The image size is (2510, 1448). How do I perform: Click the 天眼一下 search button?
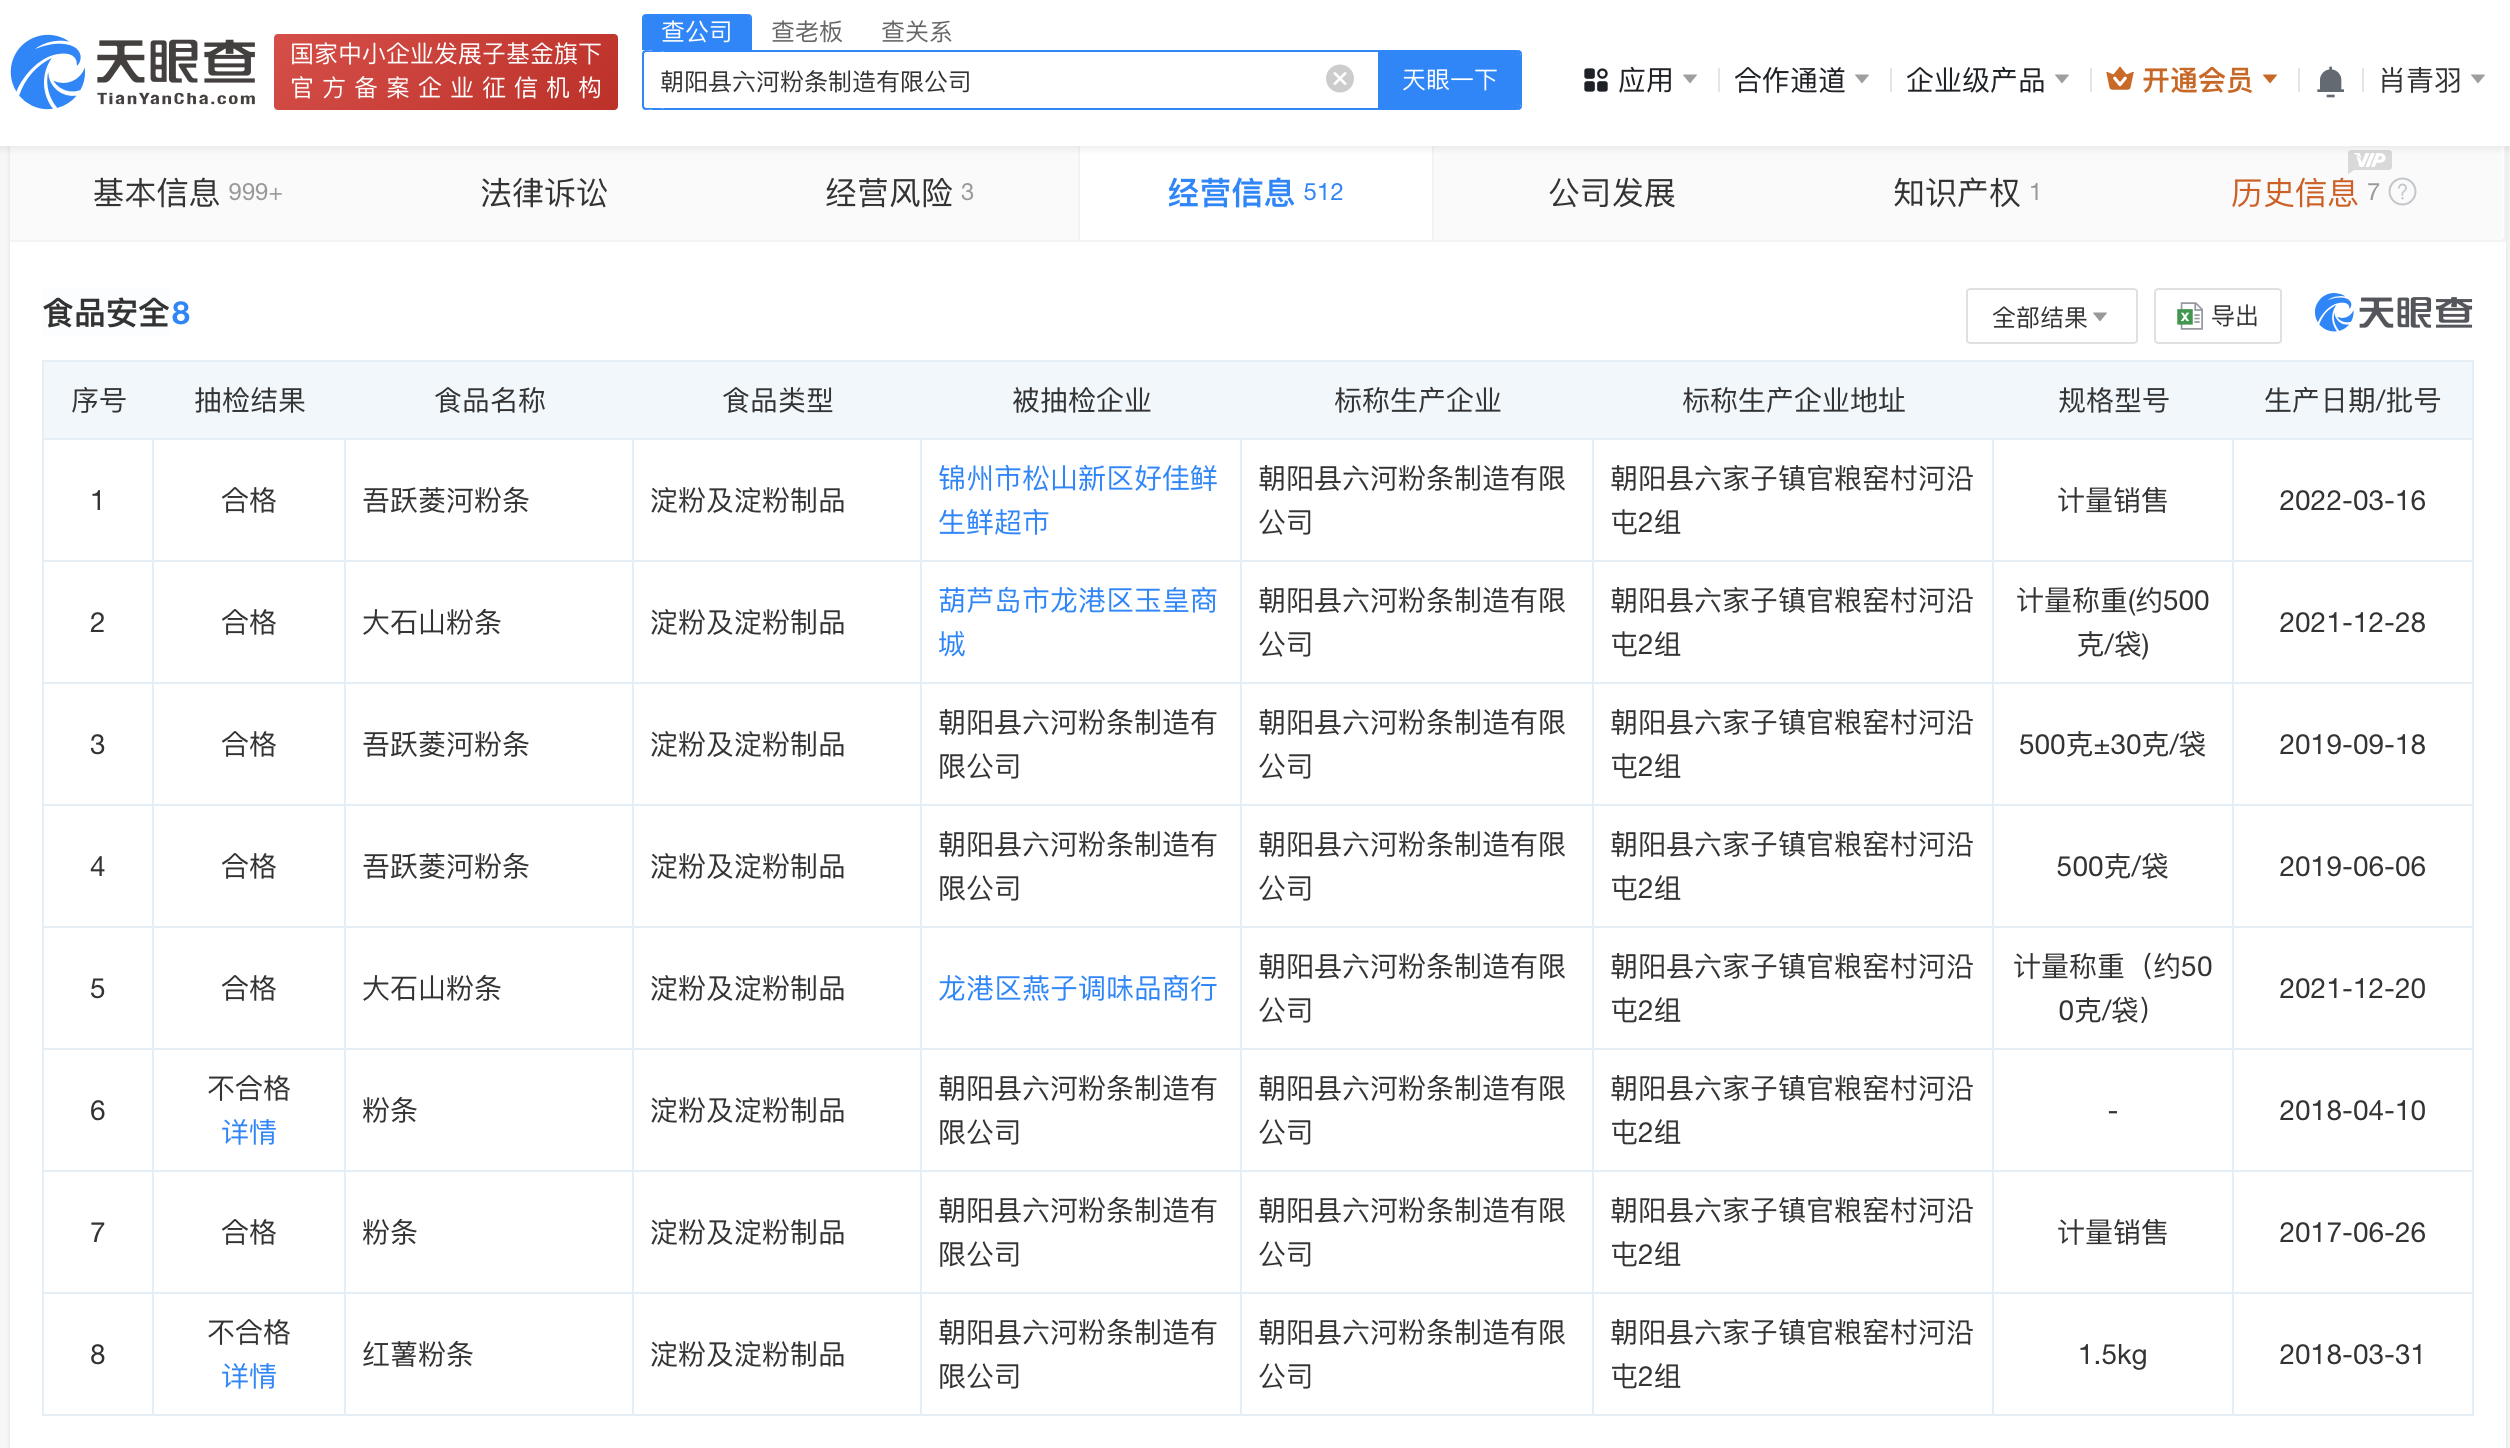1449,80
